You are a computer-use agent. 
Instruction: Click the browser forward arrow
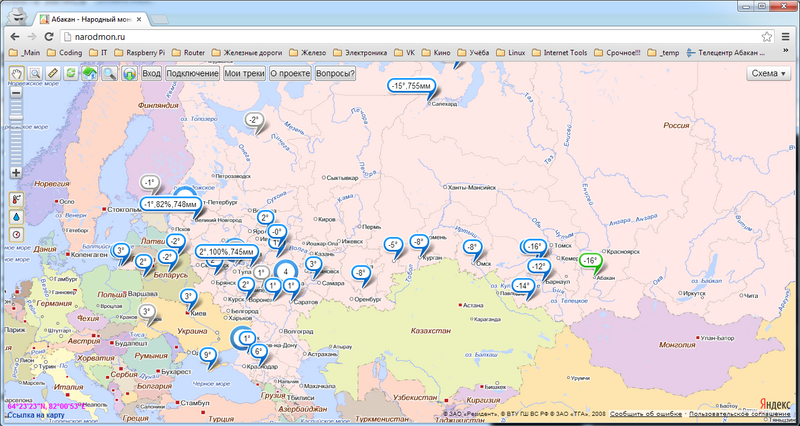coord(32,37)
